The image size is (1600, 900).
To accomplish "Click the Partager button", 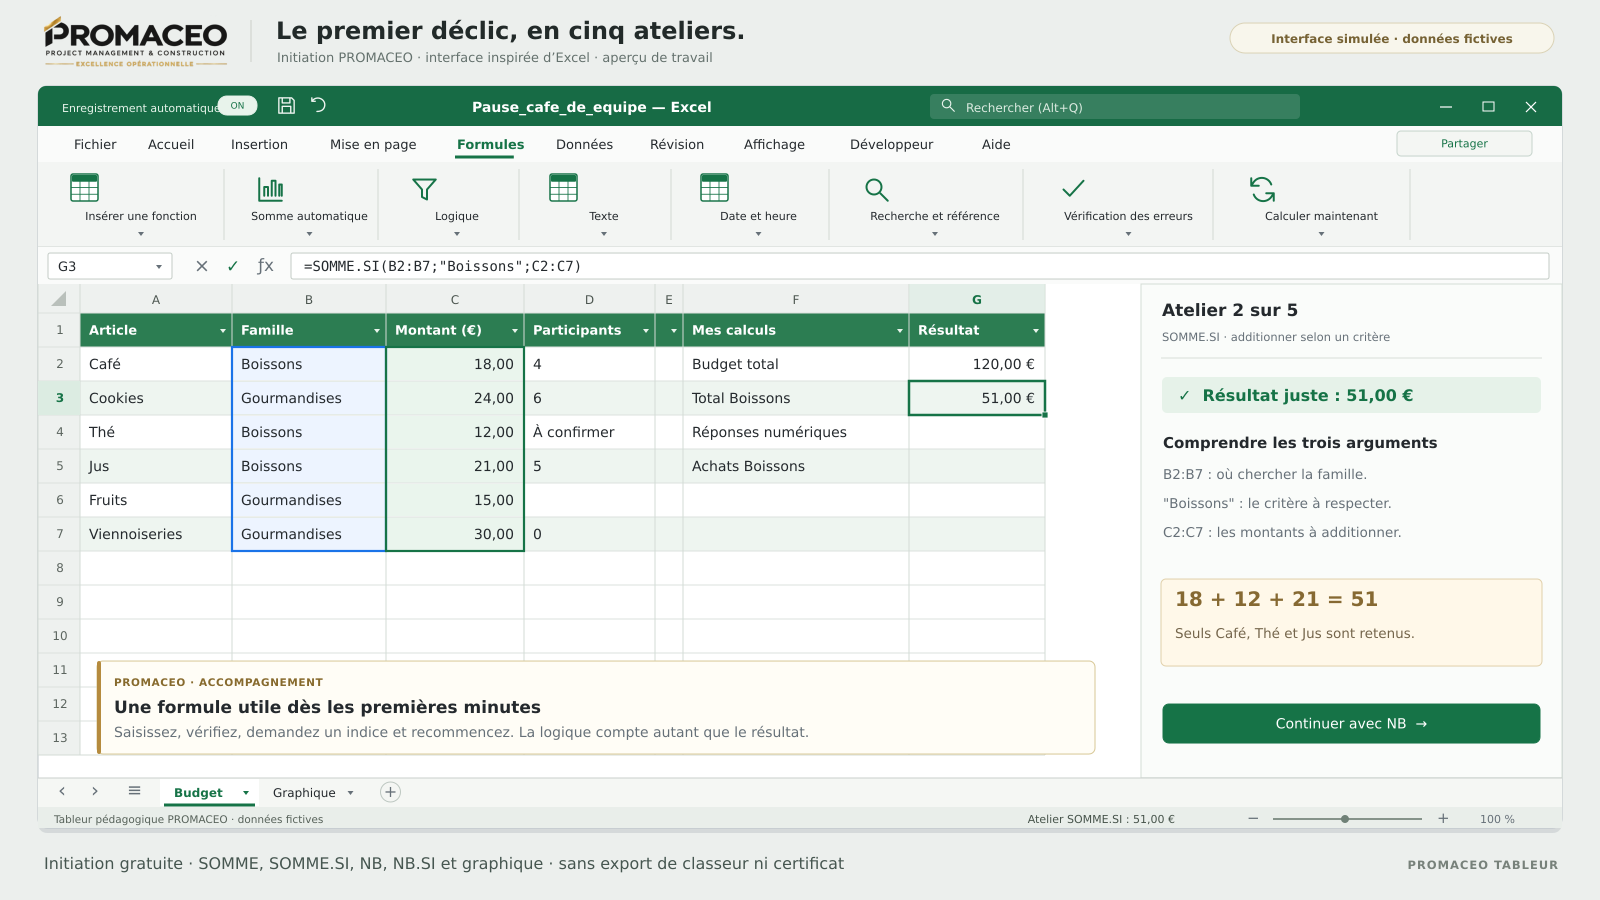I will tap(1464, 144).
